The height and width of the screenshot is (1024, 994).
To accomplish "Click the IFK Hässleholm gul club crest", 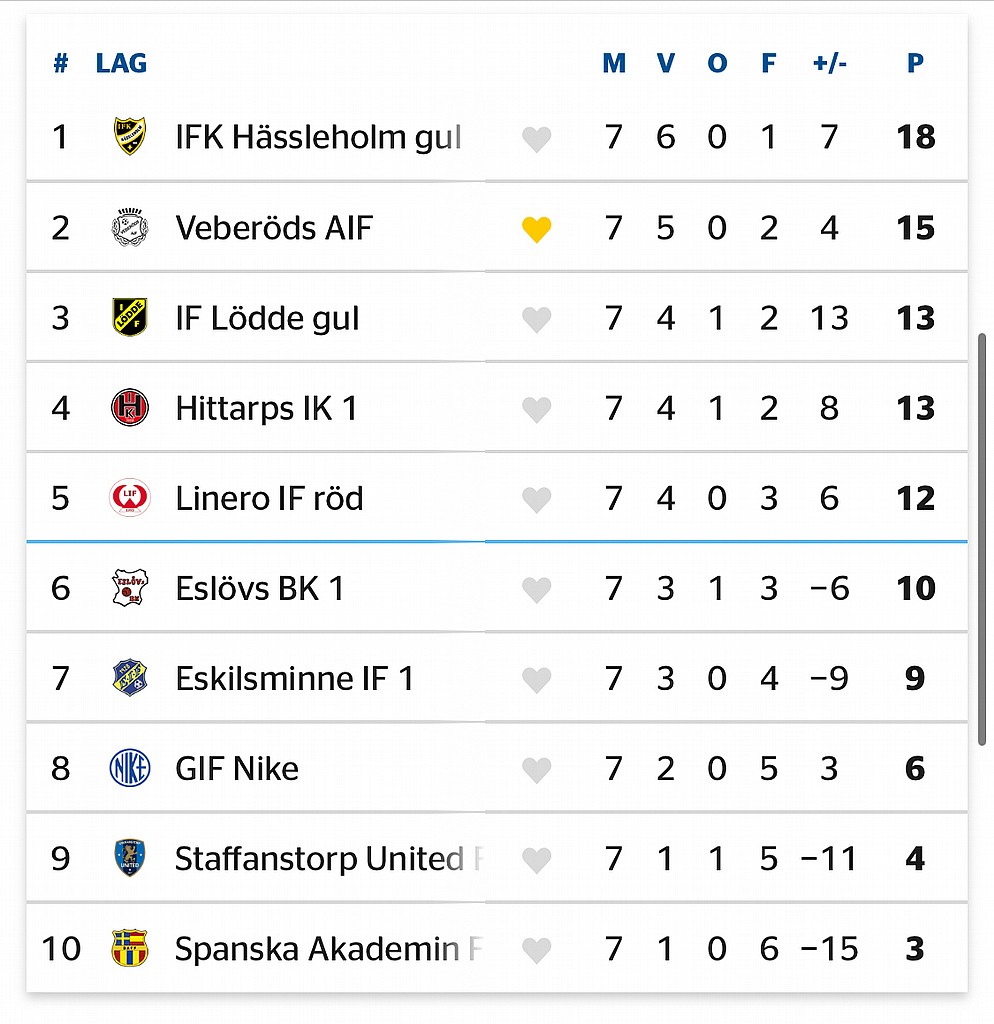I will pyautogui.click(x=130, y=136).
